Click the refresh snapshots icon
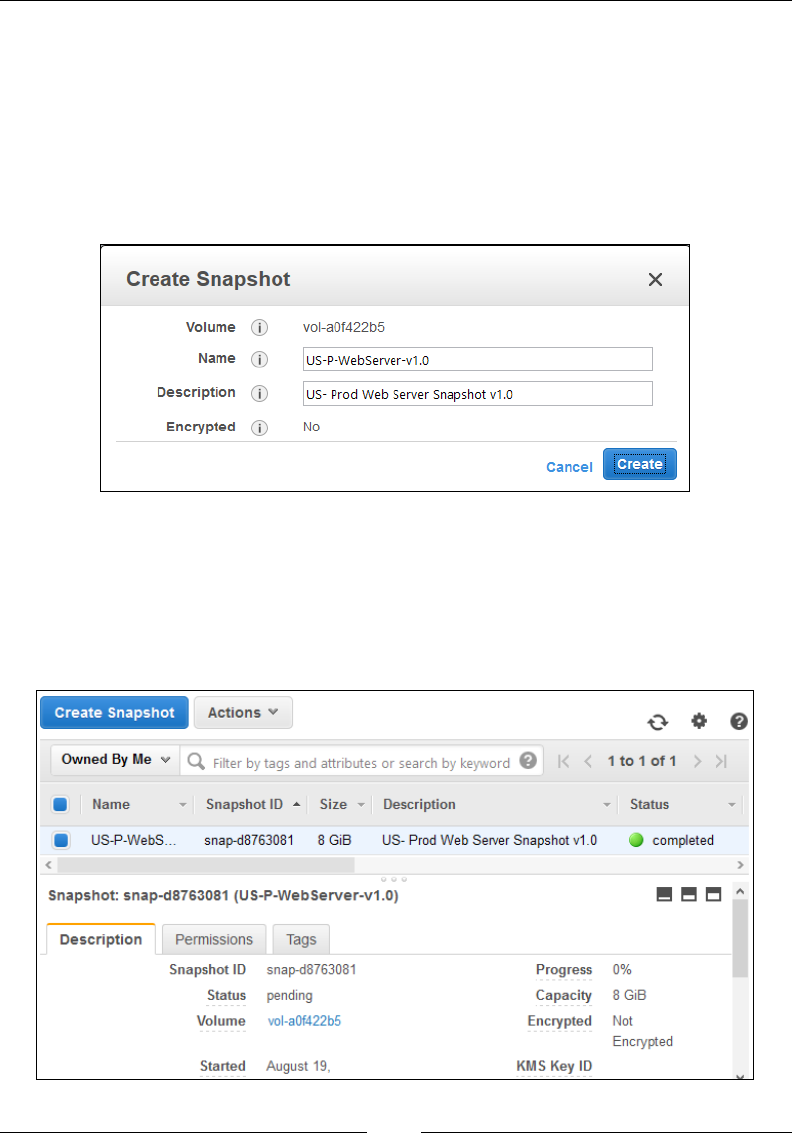This screenshot has width=792, height=1142. pos(657,722)
